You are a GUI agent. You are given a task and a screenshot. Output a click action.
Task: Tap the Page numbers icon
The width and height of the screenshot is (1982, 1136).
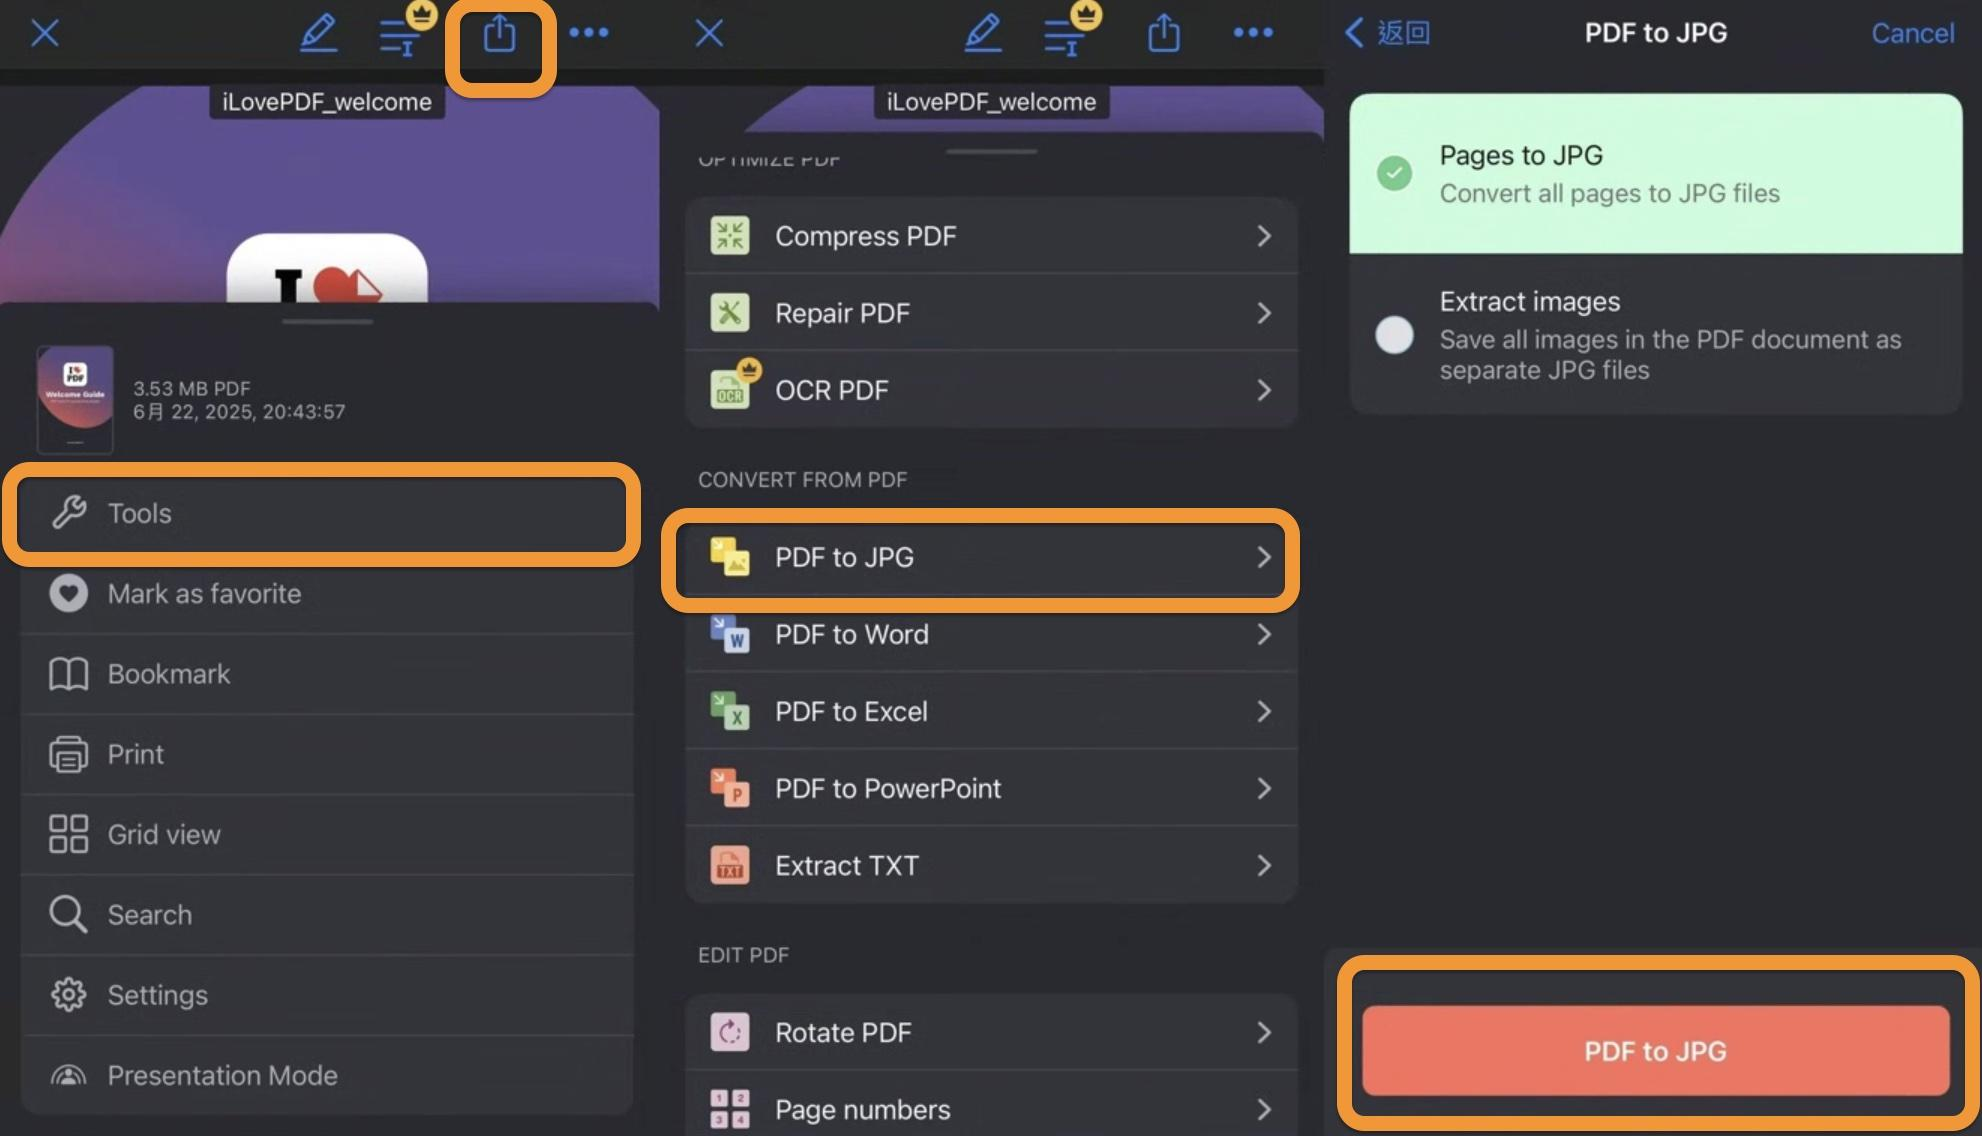(730, 1109)
